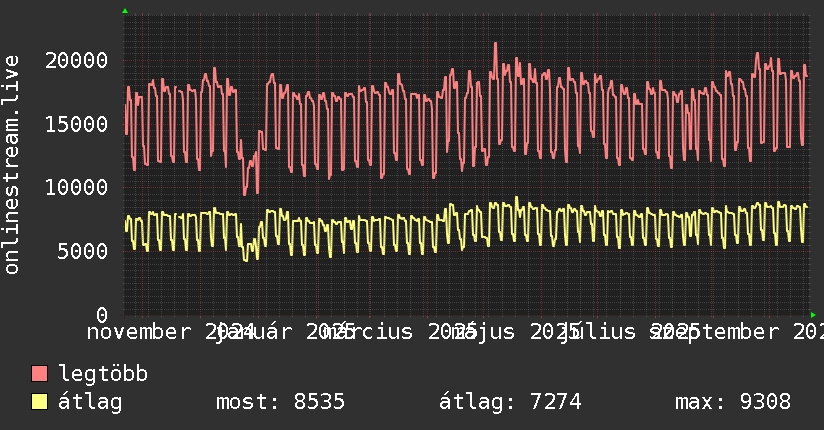Click the max: 9308 statistic
824x430 pixels.
tap(733, 402)
